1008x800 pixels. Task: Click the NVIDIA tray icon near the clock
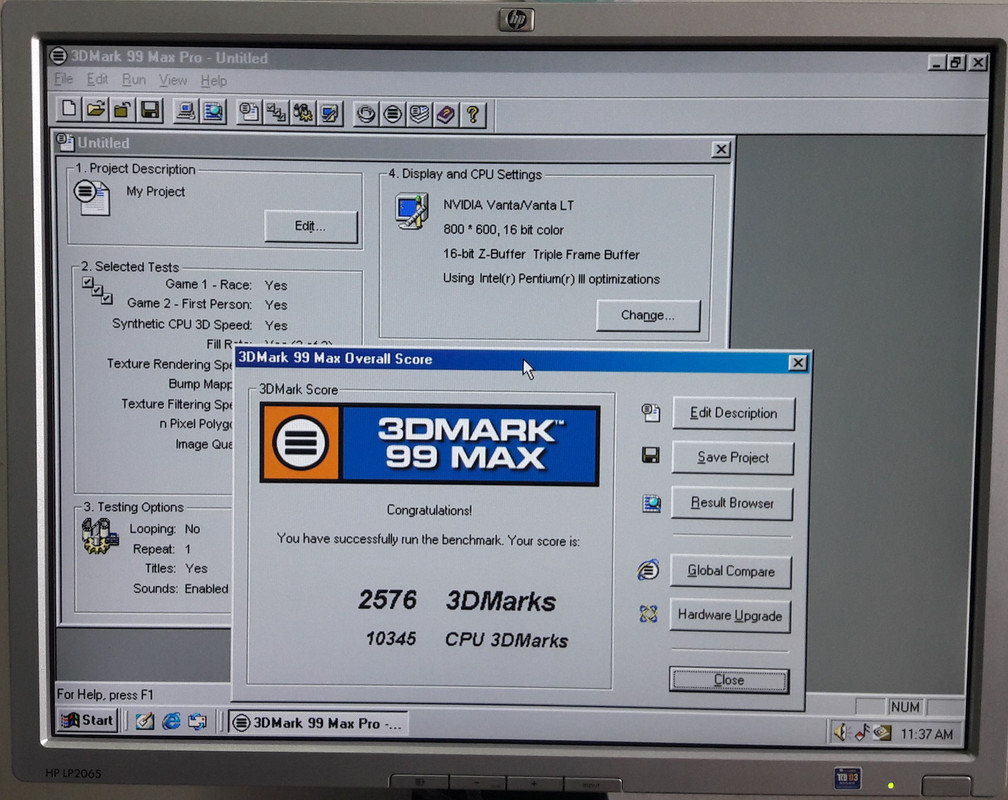[882, 732]
